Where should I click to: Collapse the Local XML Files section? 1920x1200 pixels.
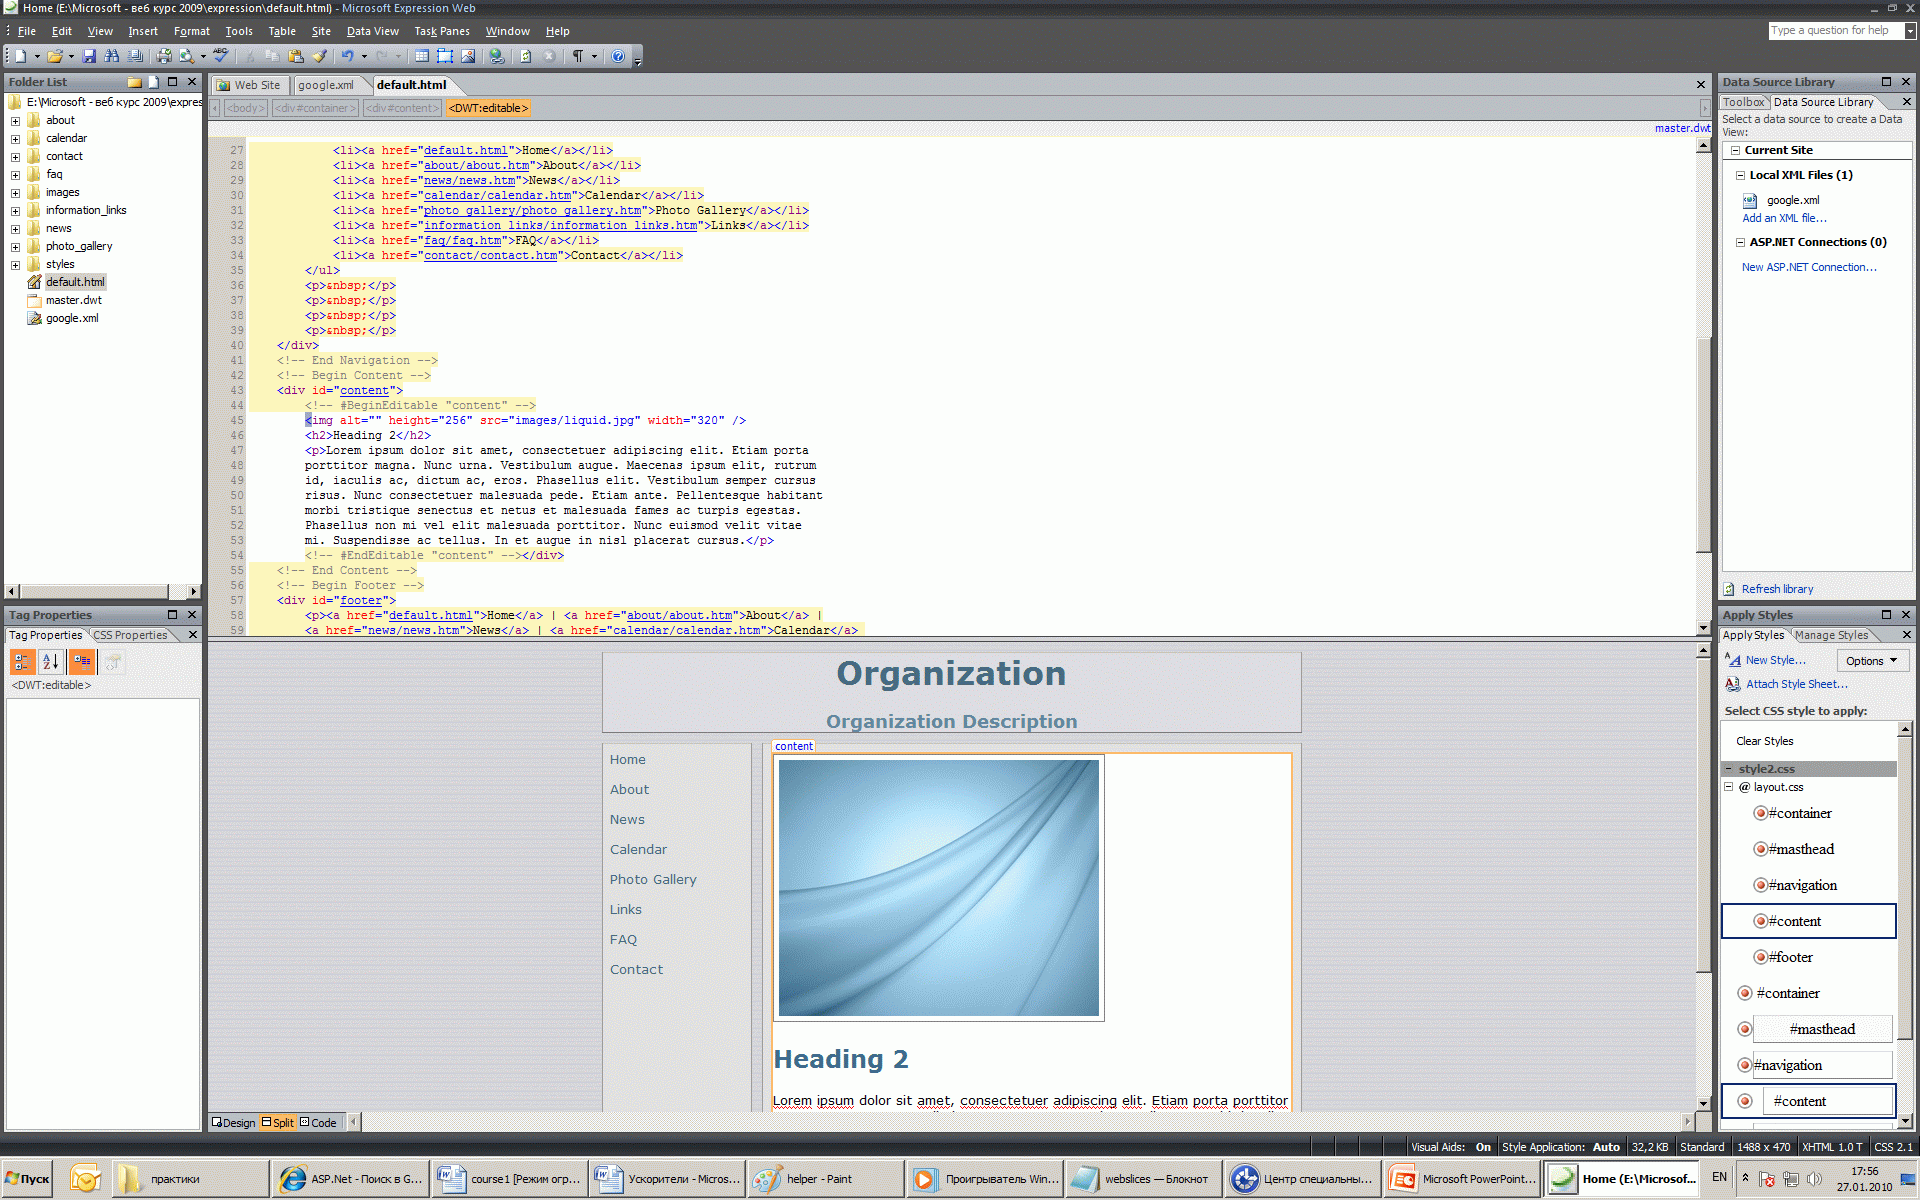[1740, 175]
